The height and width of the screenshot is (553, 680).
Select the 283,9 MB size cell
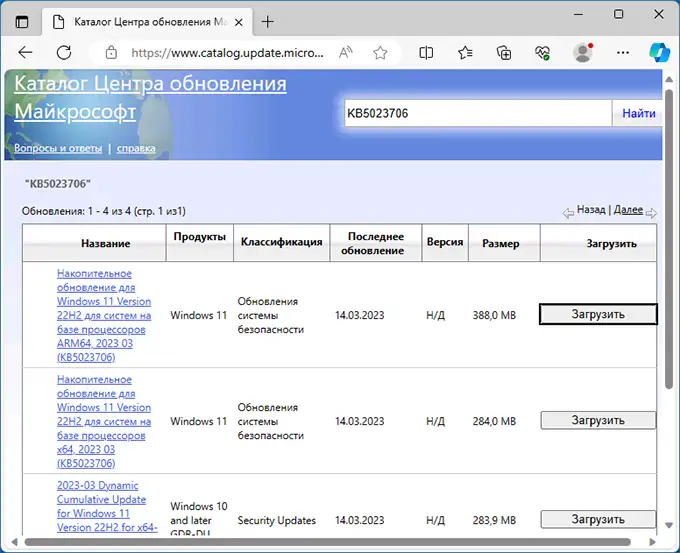494,520
